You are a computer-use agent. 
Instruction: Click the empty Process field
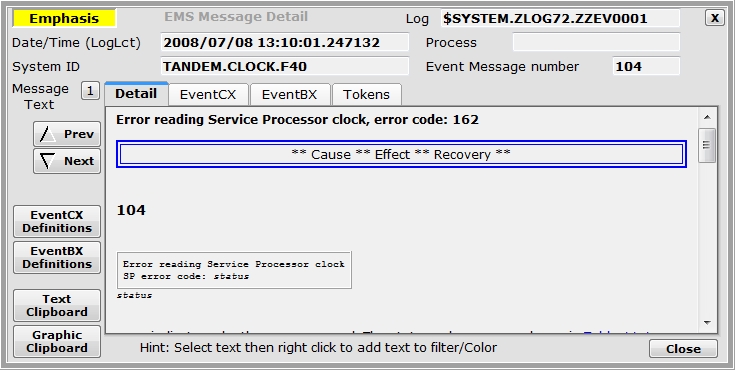(596, 42)
